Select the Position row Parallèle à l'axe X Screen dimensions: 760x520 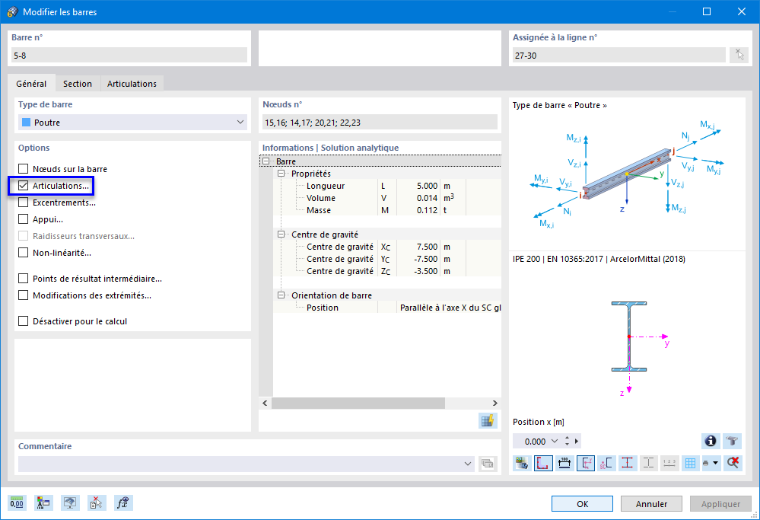(x=450, y=307)
